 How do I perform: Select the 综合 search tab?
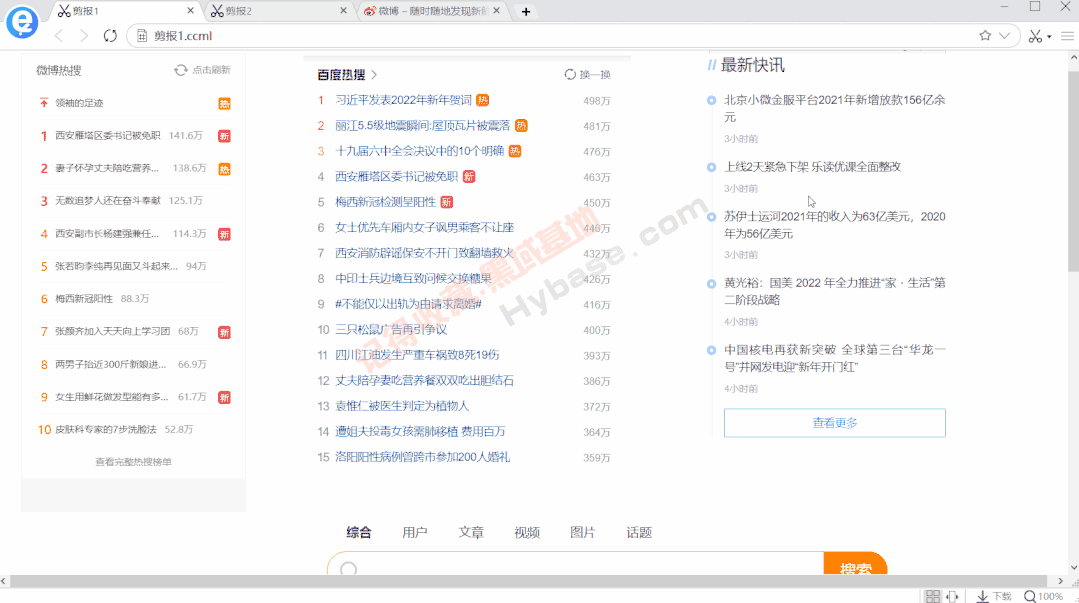click(x=359, y=532)
